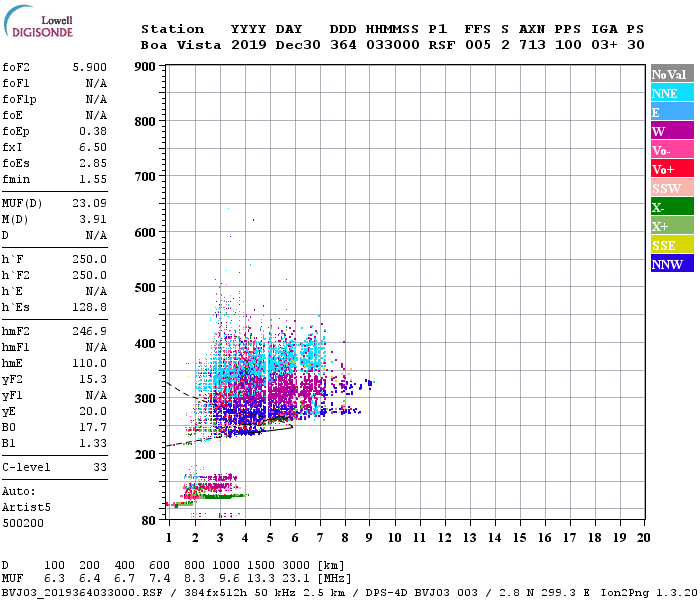Click the Lowell Digisonde logo
700x600 pixels.
point(38,22)
